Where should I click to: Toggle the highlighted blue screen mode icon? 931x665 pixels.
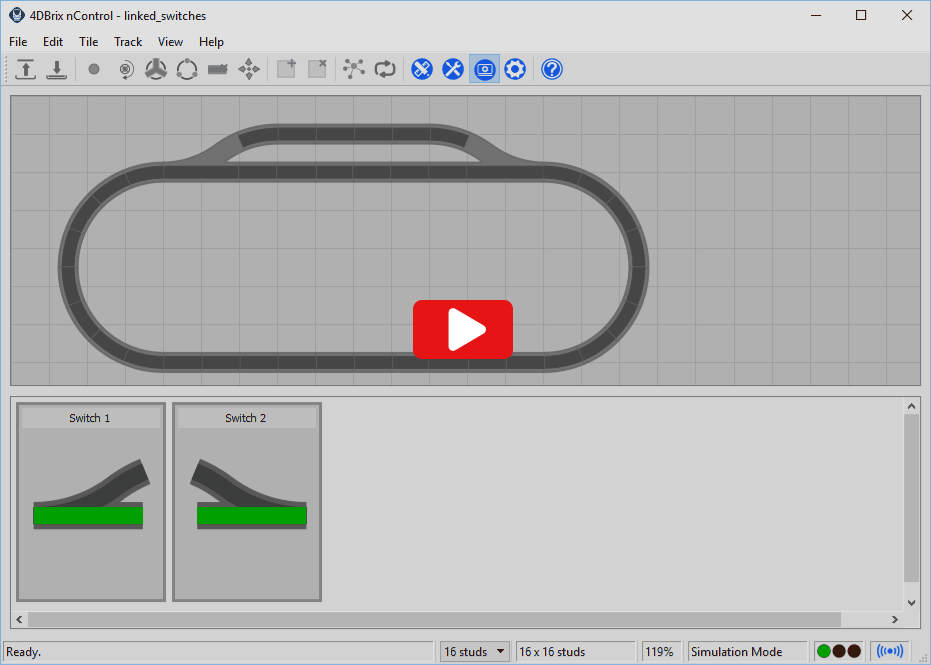tap(484, 69)
